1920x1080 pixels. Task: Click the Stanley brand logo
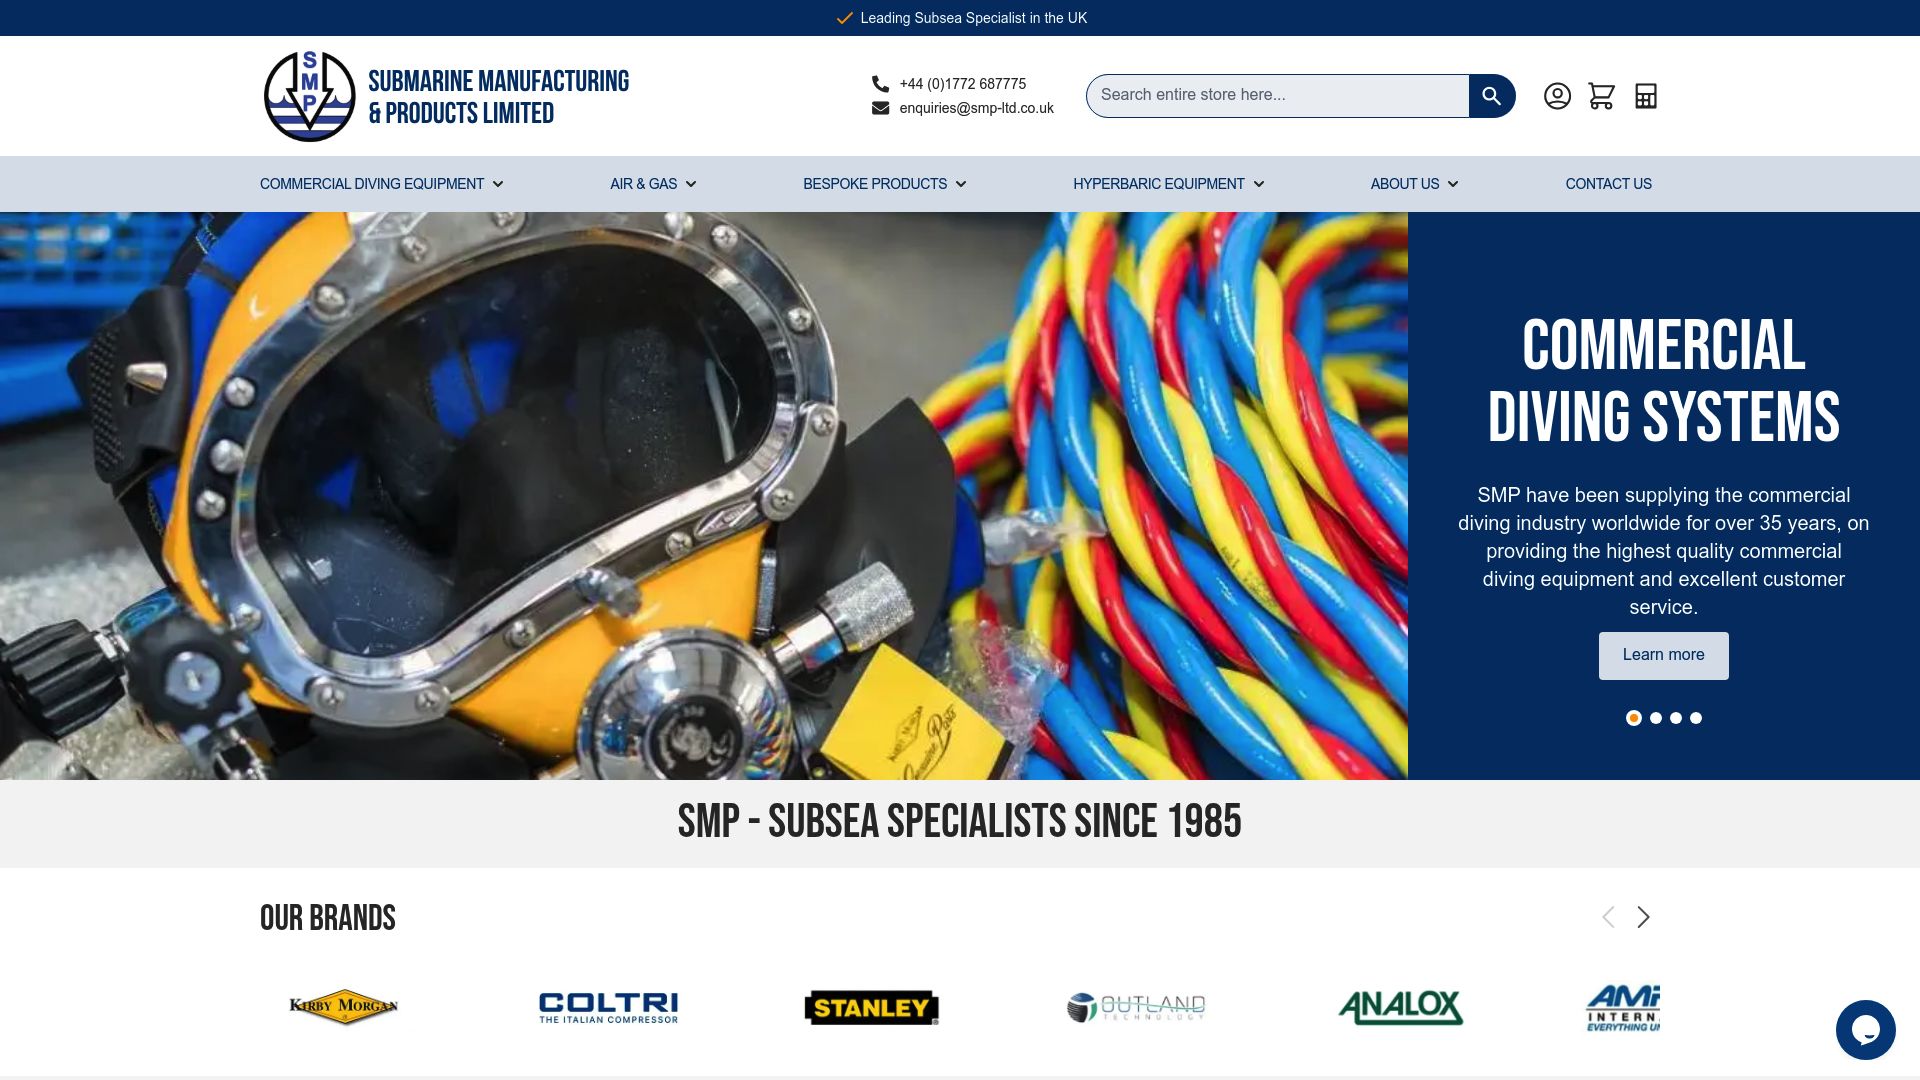click(x=872, y=1008)
